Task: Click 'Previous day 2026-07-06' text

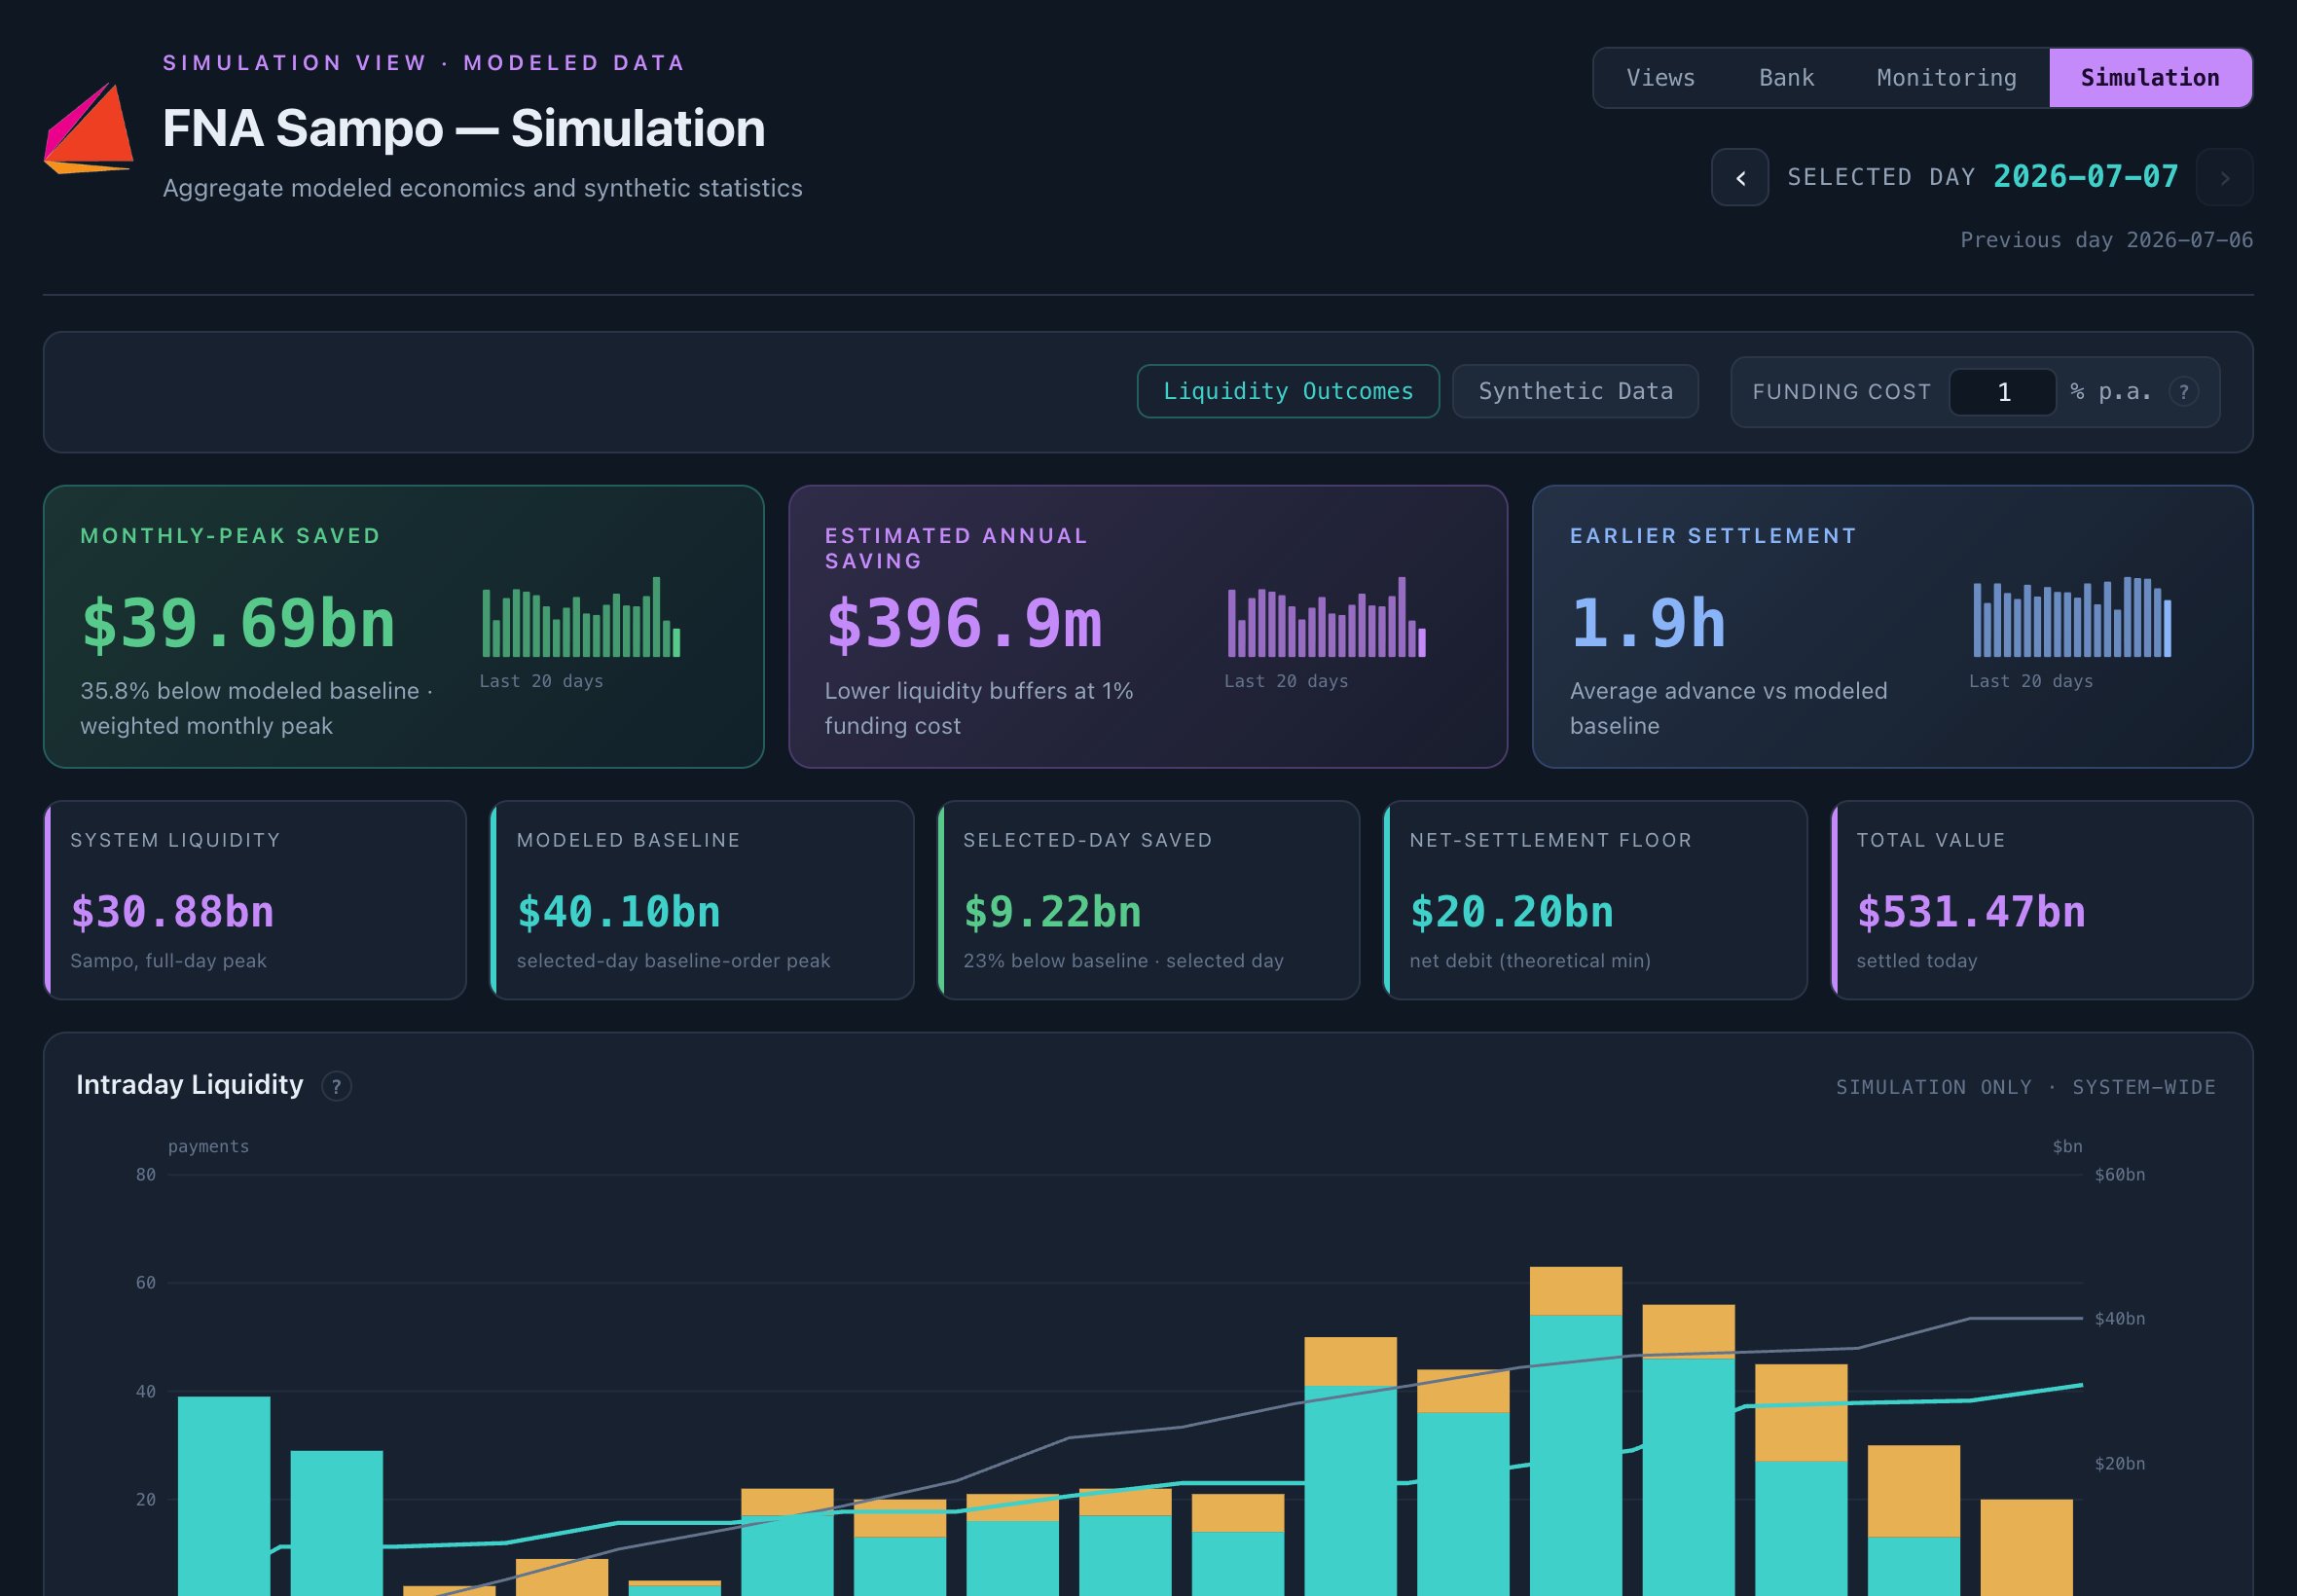Action: coord(2106,240)
